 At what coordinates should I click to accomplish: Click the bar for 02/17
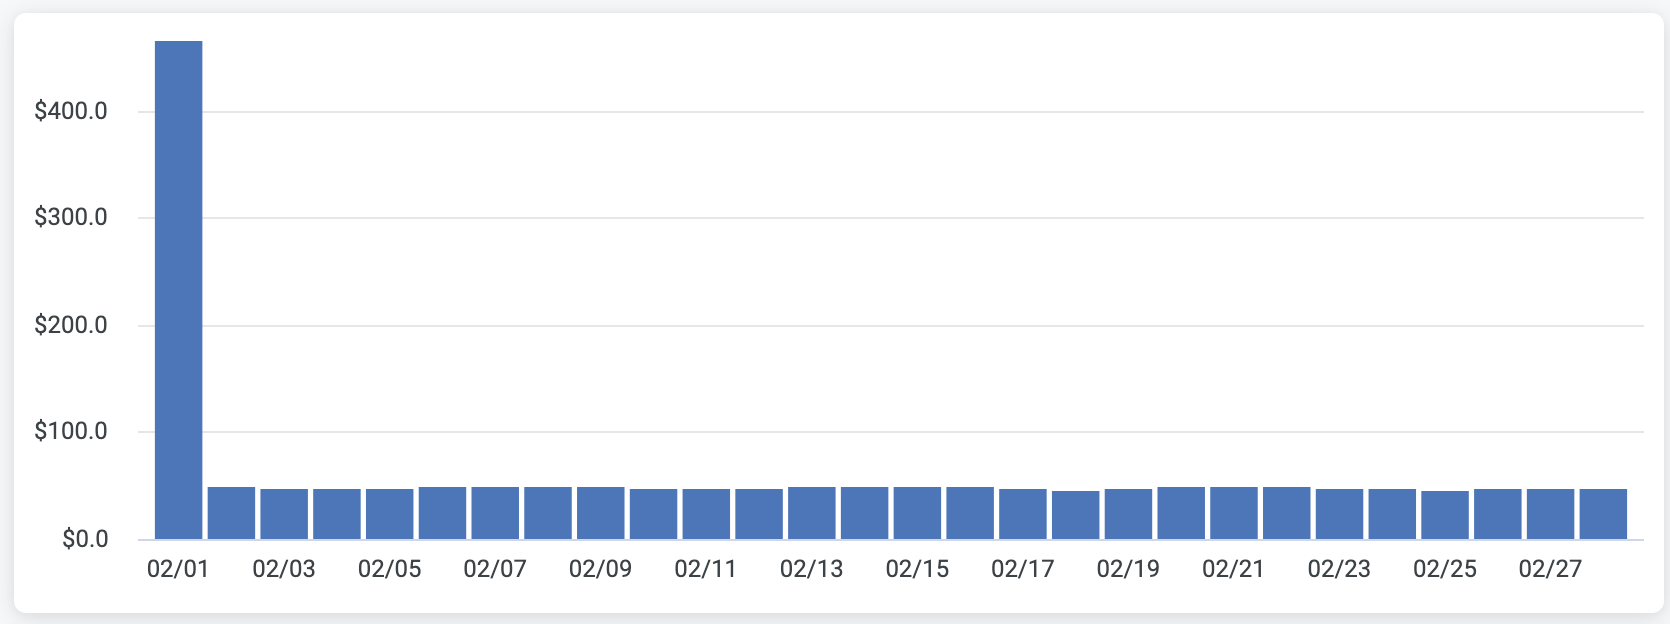1023,514
